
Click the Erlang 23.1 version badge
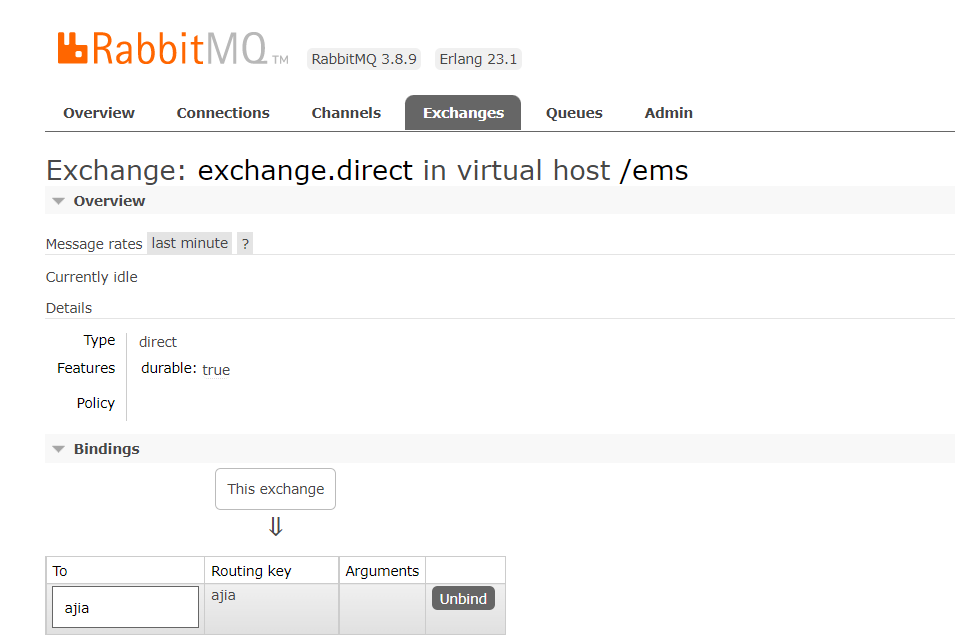[478, 59]
